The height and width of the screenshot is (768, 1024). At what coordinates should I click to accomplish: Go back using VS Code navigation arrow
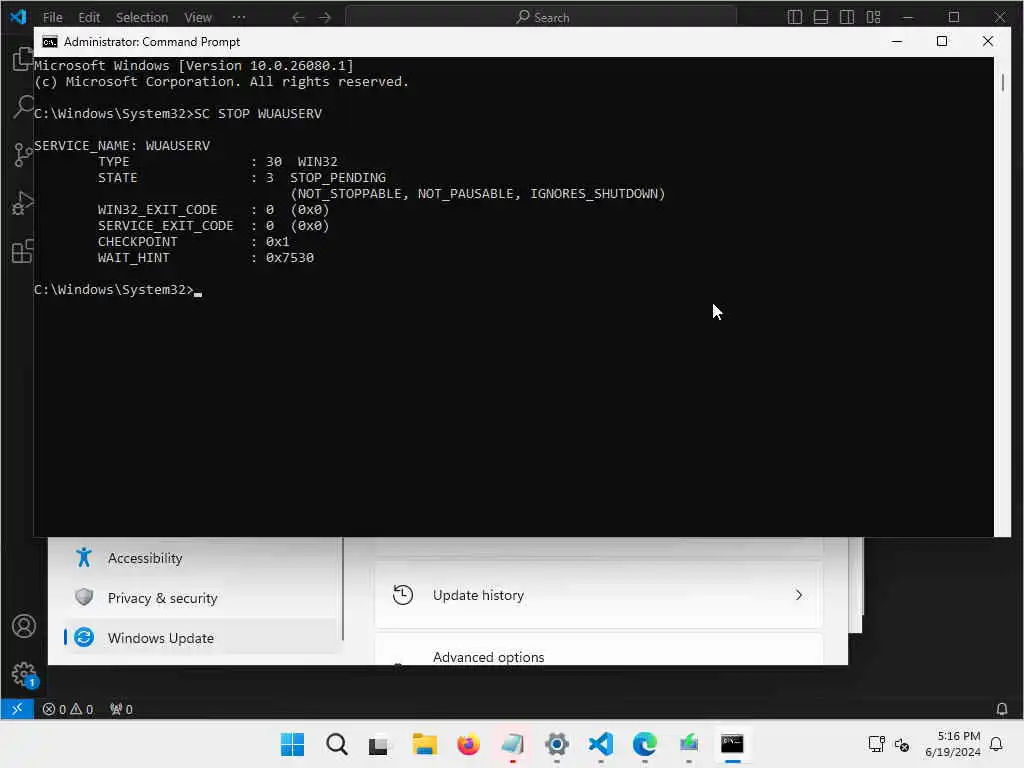[298, 17]
